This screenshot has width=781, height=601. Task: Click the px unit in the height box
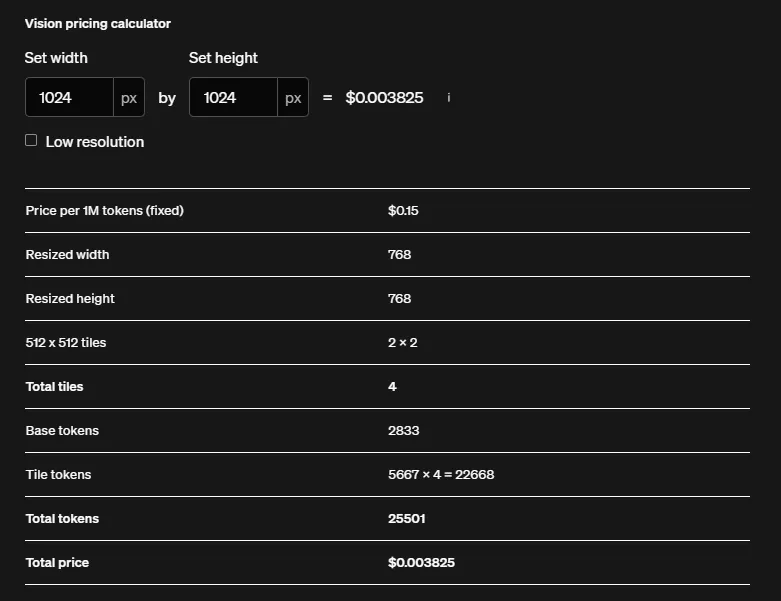[x=293, y=98]
